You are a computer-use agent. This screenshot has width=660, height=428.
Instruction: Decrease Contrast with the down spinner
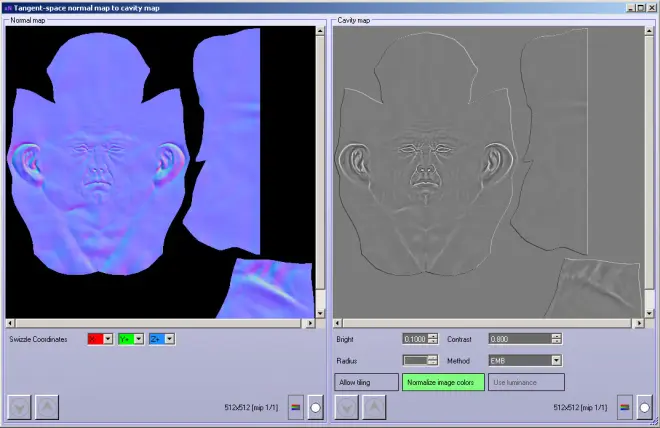pyautogui.click(x=556, y=341)
